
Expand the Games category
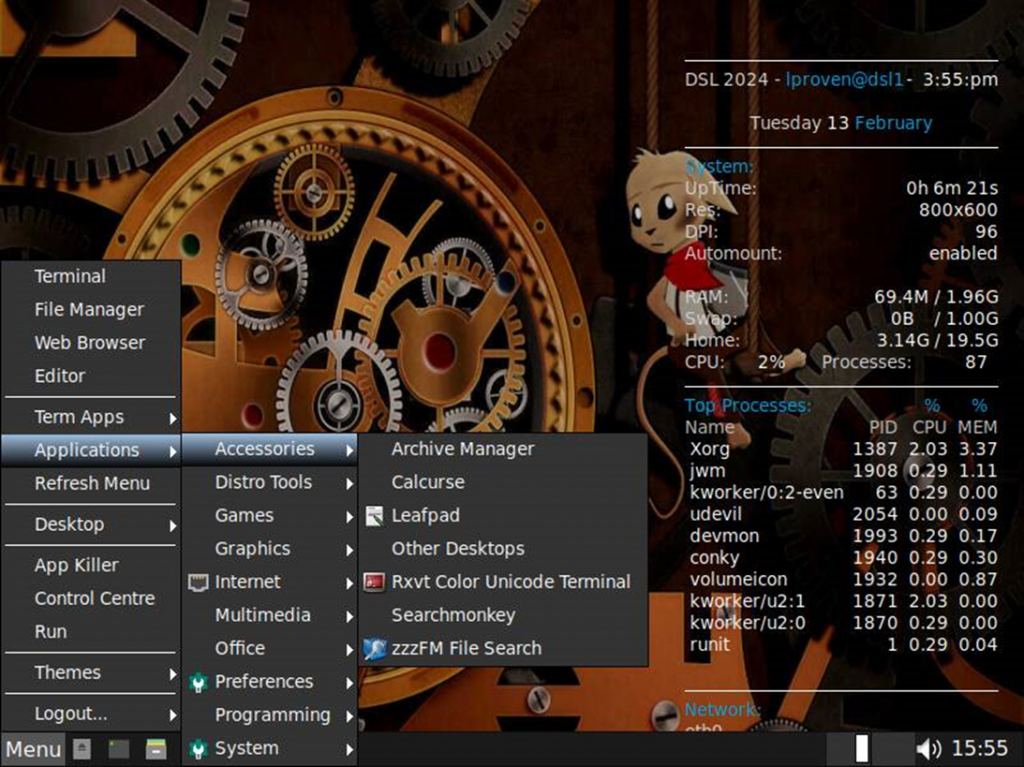click(270, 516)
